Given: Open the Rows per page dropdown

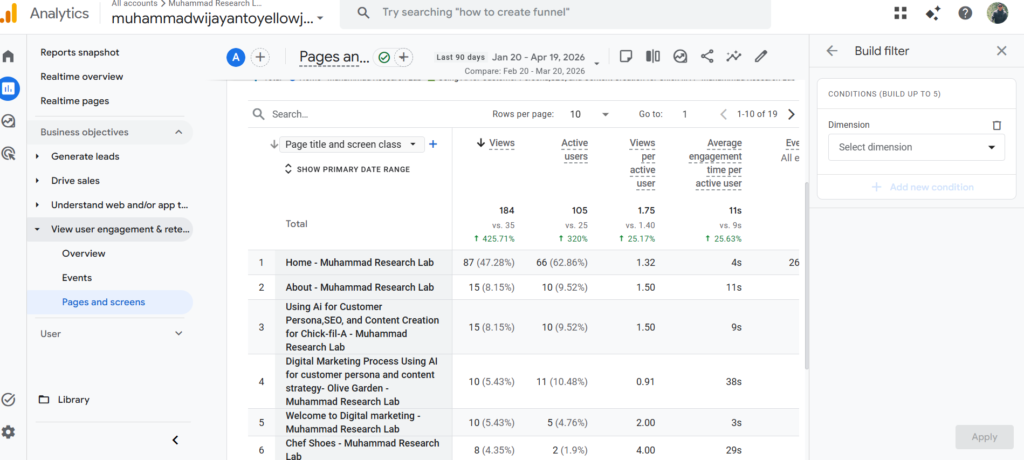Looking at the screenshot, I should click(588, 114).
